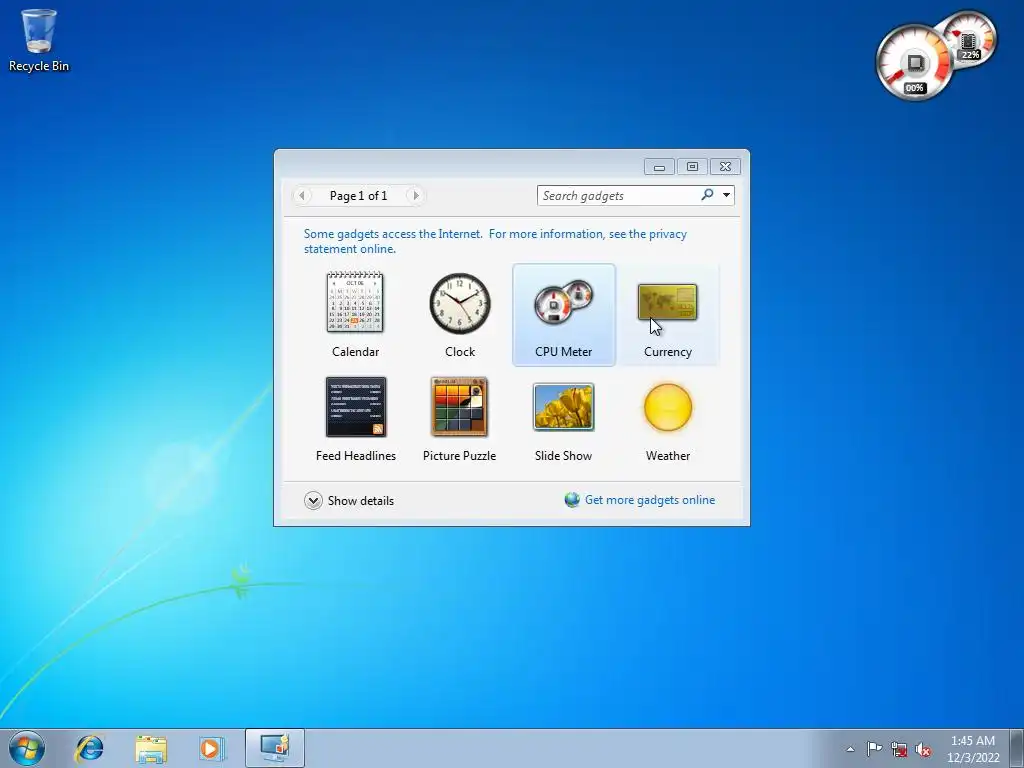
Task: Expand Show details chevron
Action: click(x=313, y=501)
